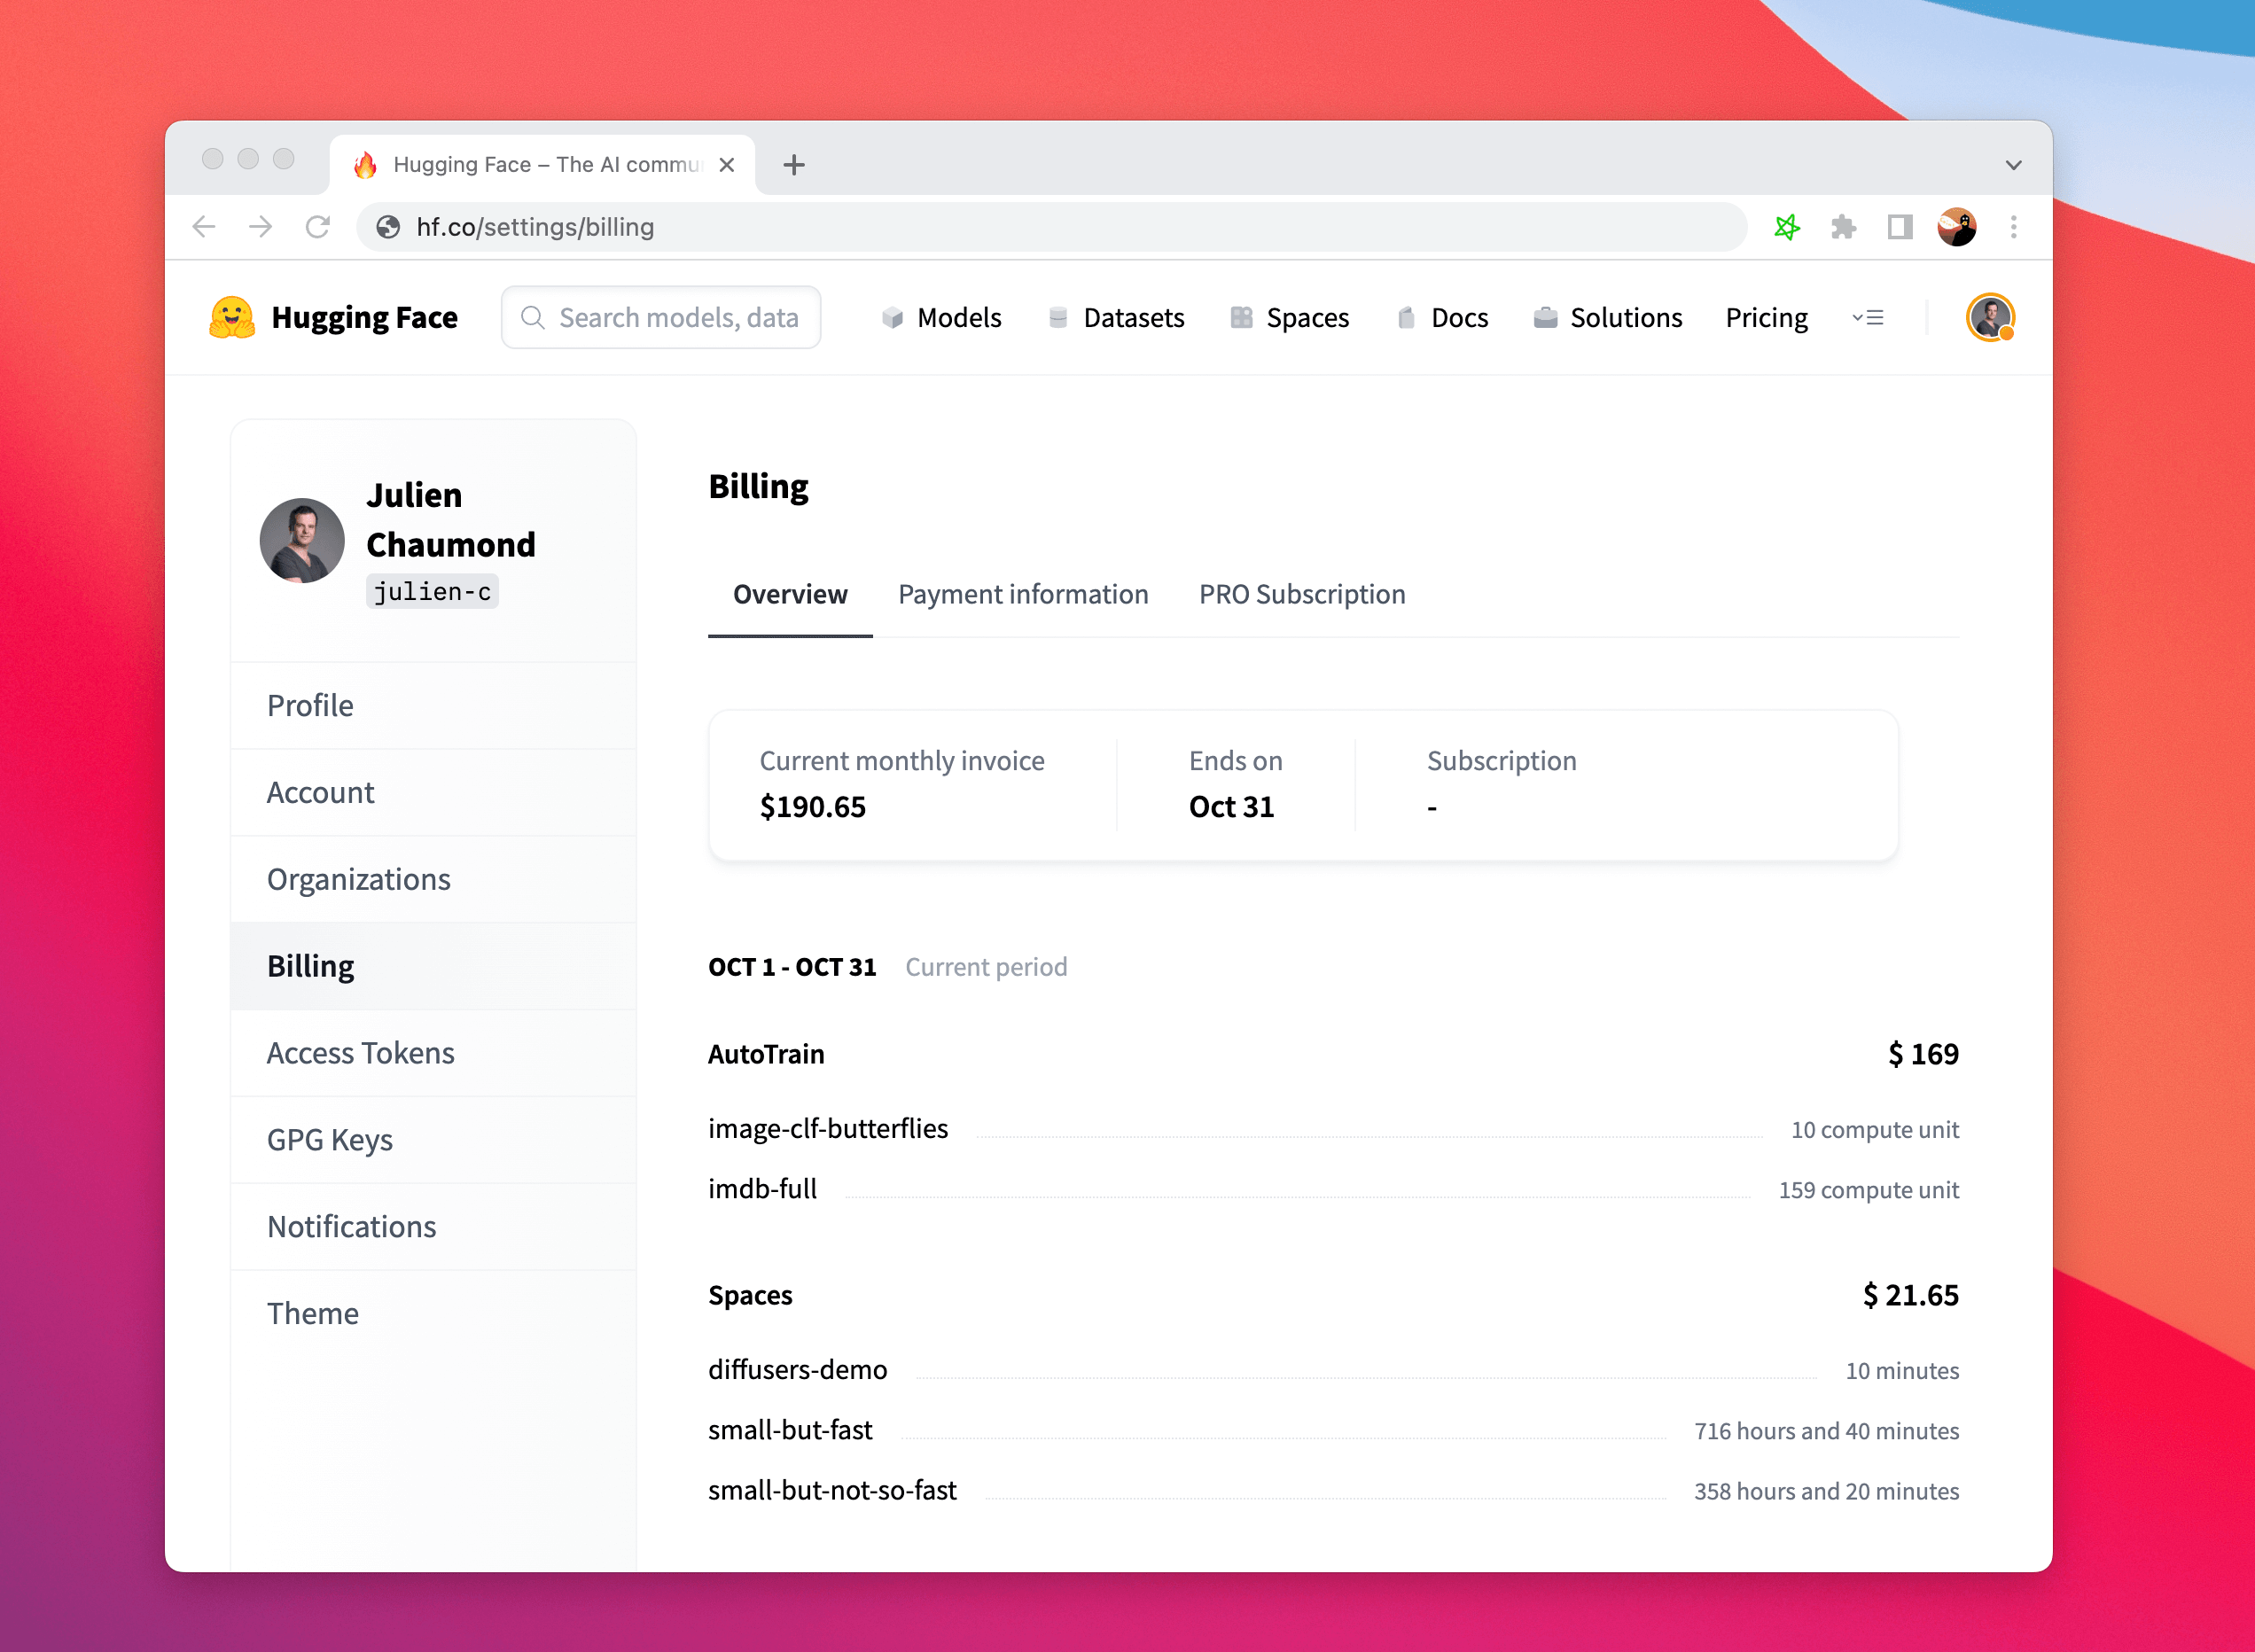Switch to Payment information tab

click(1022, 594)
